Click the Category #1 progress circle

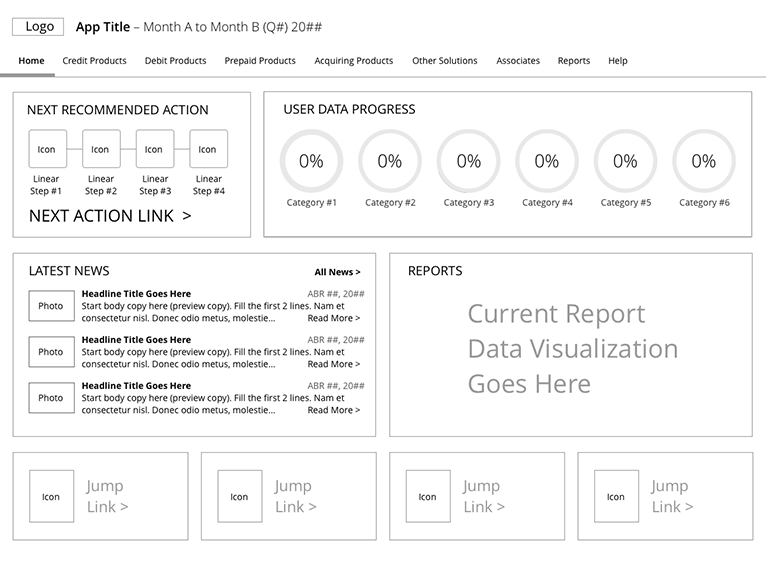[311, 161]
